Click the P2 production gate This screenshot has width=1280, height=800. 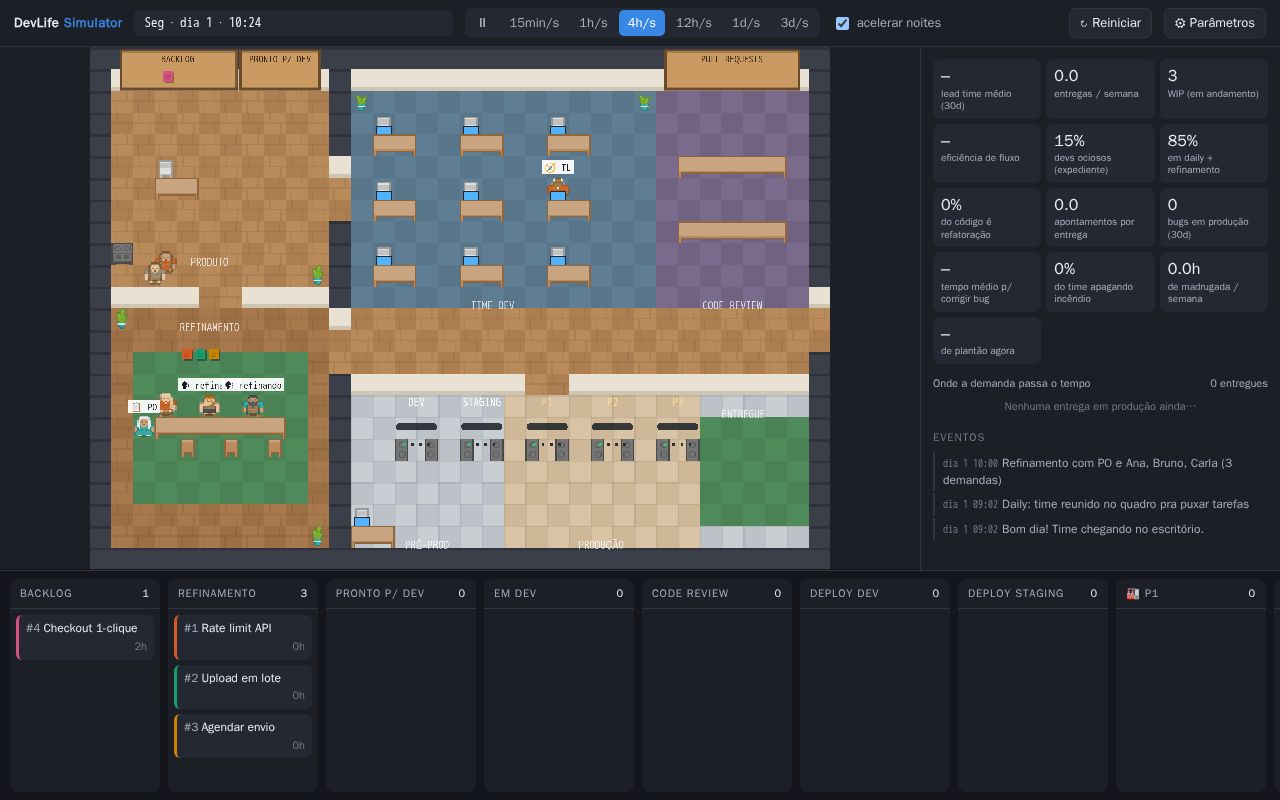[x=612, y=440]
